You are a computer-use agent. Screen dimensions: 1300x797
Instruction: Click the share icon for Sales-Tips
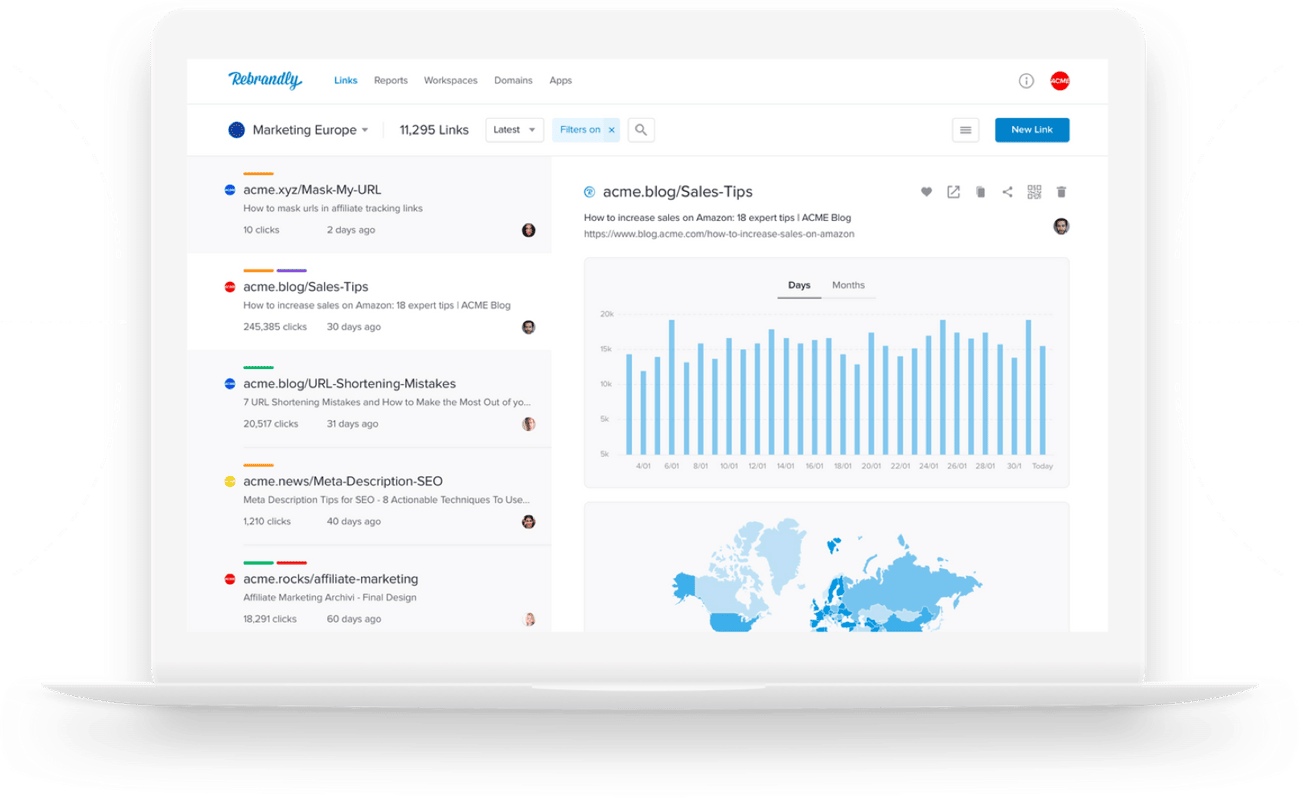click(x=1007, y=192)
